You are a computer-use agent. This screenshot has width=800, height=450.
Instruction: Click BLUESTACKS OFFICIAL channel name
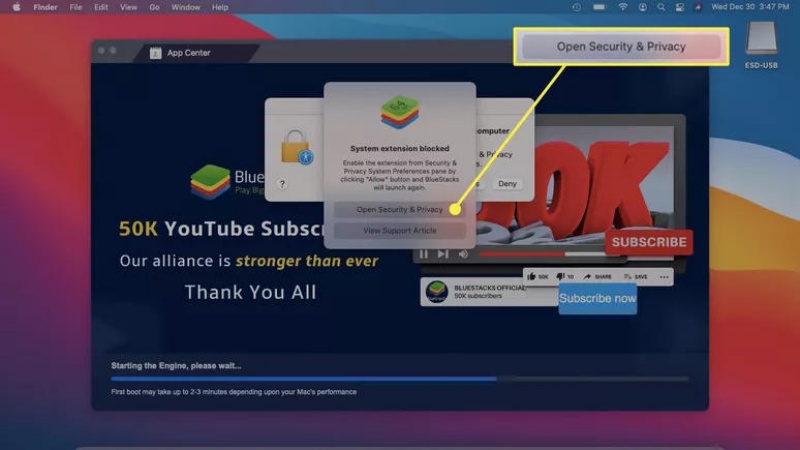point(490,288)
